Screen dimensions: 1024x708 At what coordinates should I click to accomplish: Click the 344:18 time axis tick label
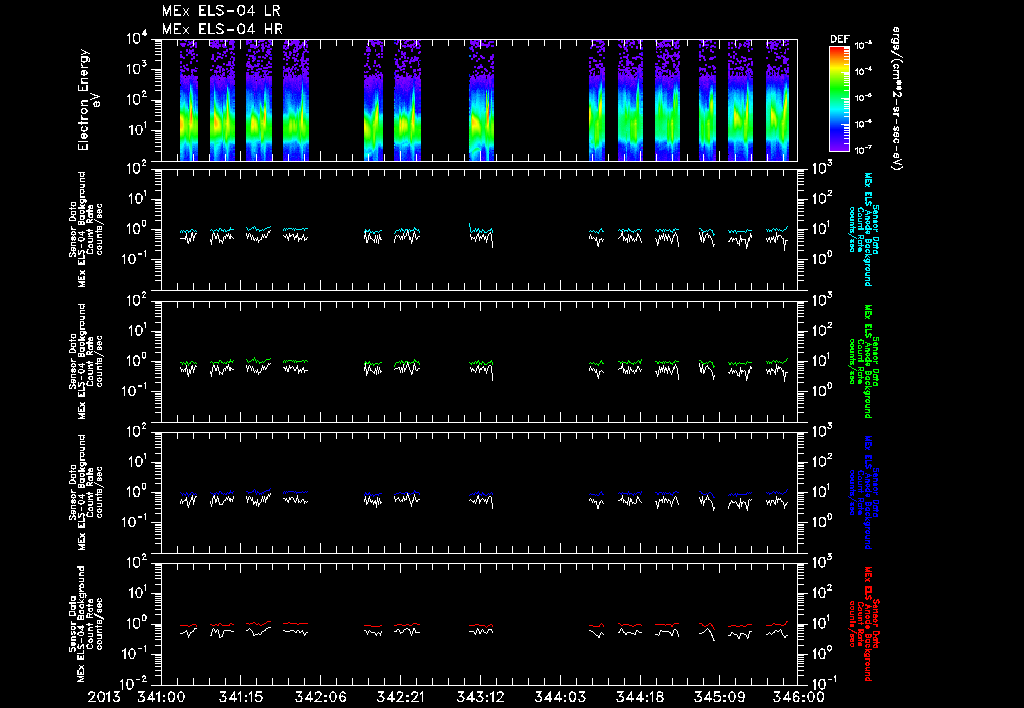(639, 698)
